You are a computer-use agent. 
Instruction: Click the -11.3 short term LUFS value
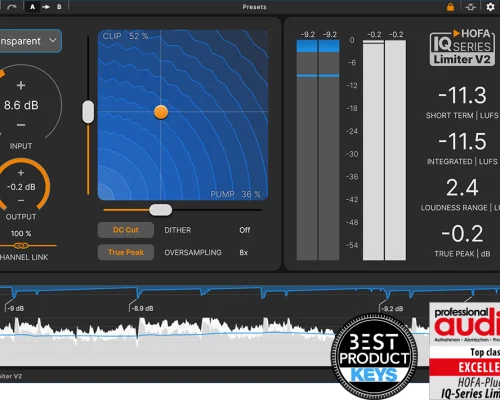tap(462, 95)
